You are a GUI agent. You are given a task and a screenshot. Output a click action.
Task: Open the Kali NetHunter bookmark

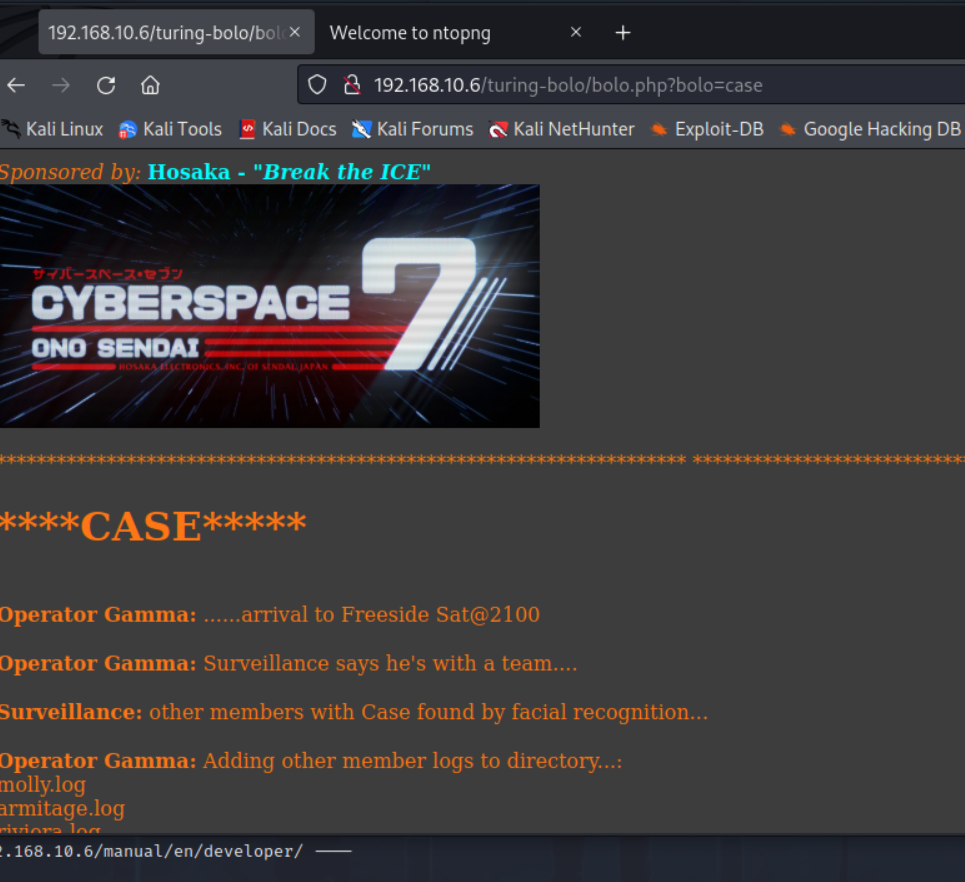coord(561,129)
